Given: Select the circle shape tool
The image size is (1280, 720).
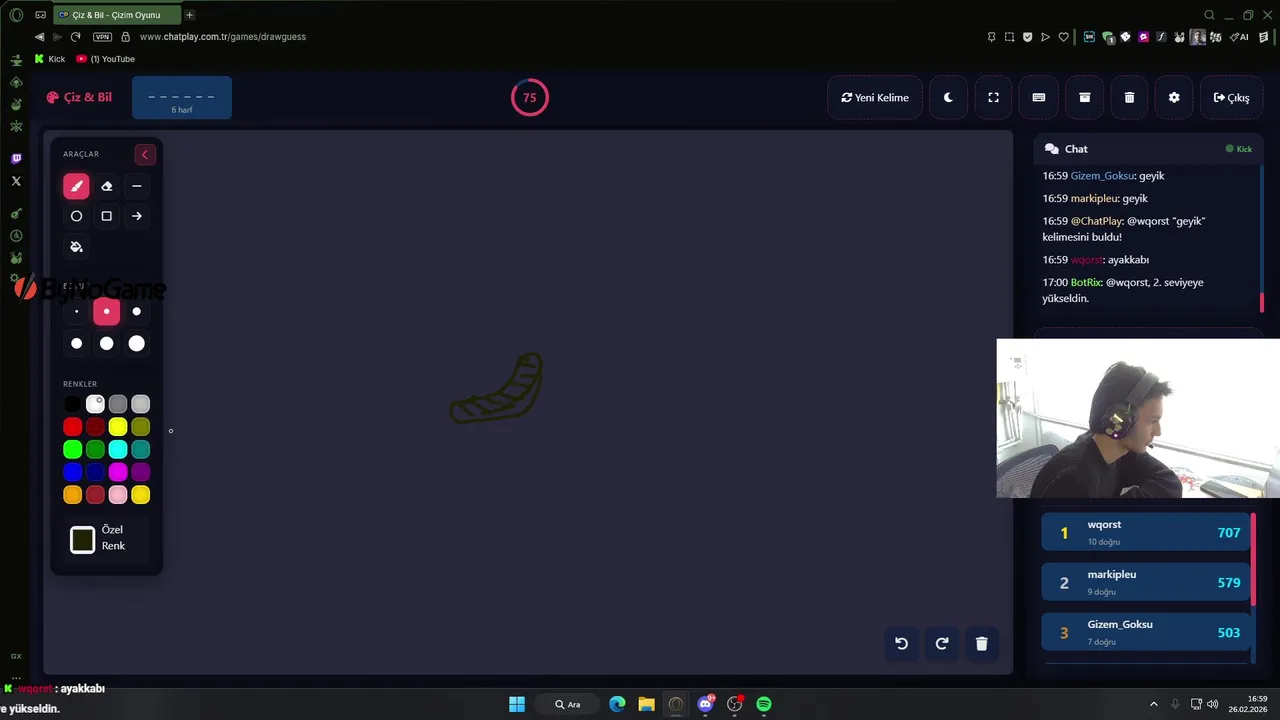Looking at the screenshot, I should tap(76, 216).
